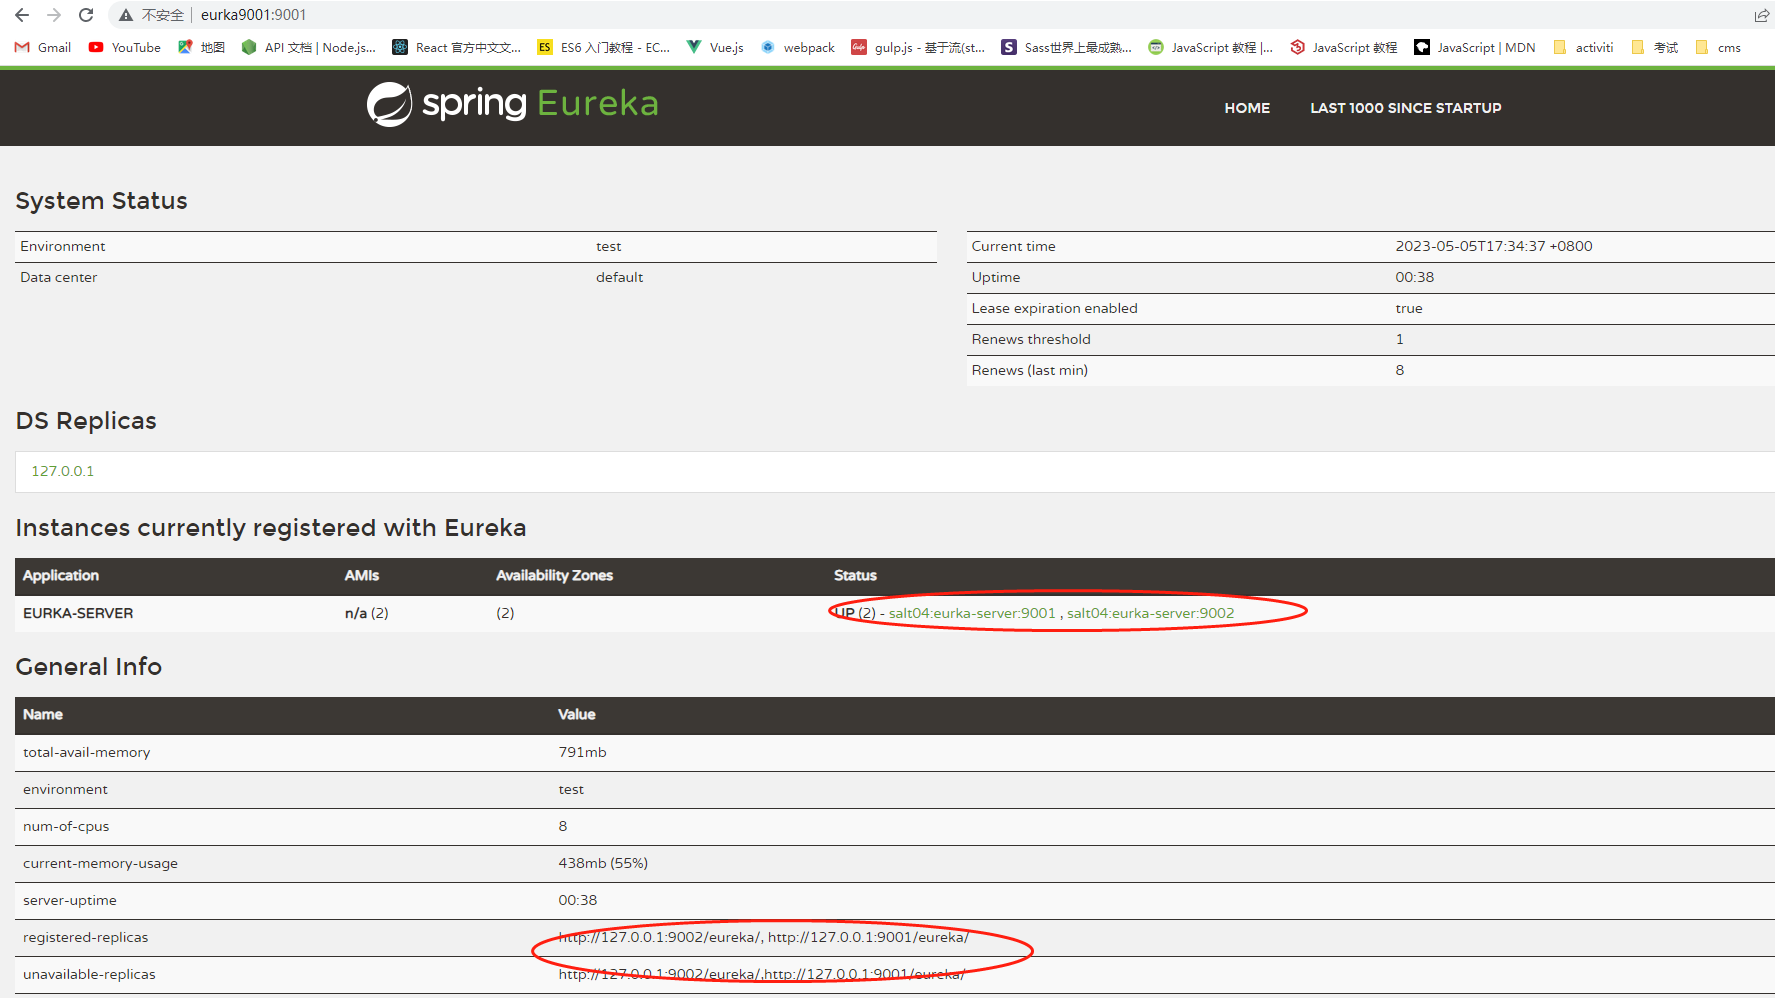Click the share page icon
Viewport: 1775px width, 998px height.
tap(1761, 15)
